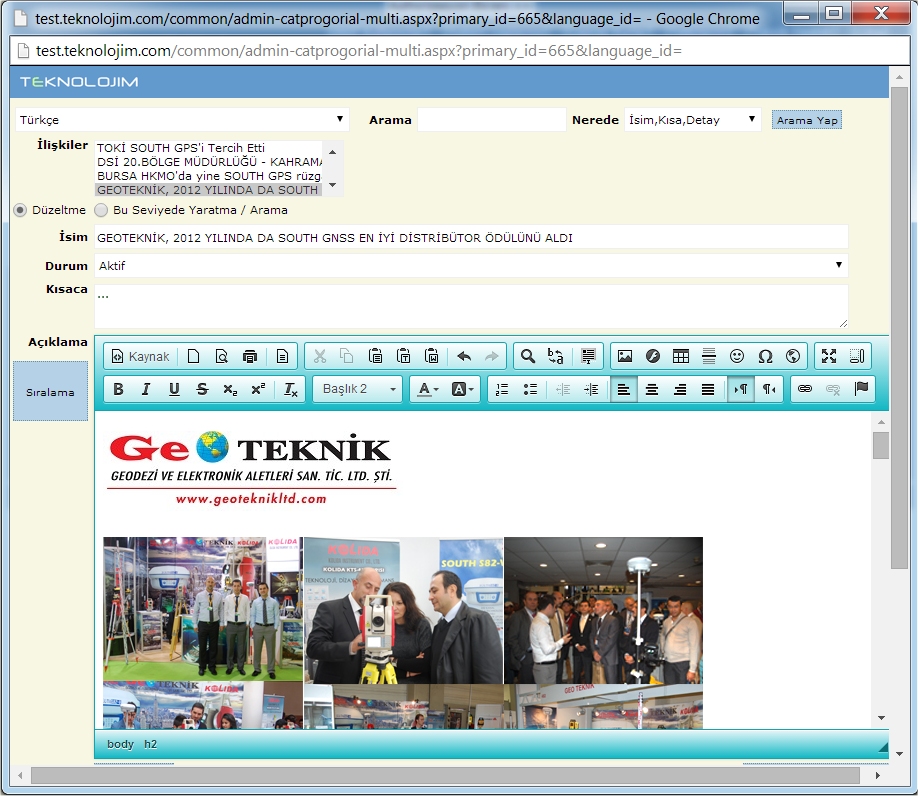
Task: Click the Preview icon in editor toolbar
Action: (221, 356)
